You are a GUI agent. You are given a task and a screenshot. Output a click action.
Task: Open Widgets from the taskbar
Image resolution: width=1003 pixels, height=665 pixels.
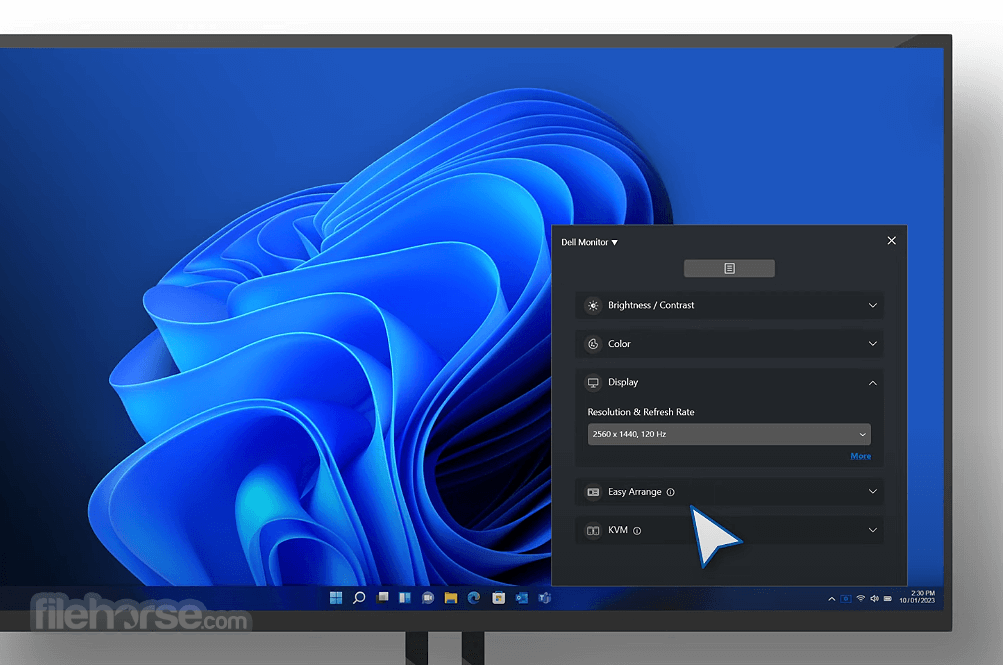pyautogui.click(x=405, y=598)
